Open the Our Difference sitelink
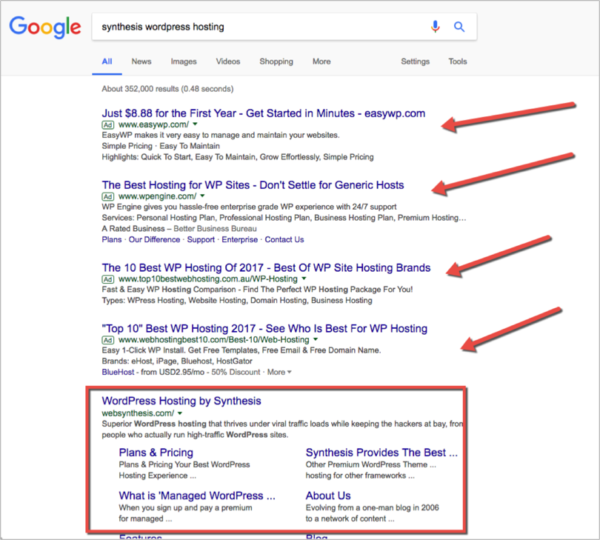The height and width of the screenshot is (540, 600). [154, 240]
